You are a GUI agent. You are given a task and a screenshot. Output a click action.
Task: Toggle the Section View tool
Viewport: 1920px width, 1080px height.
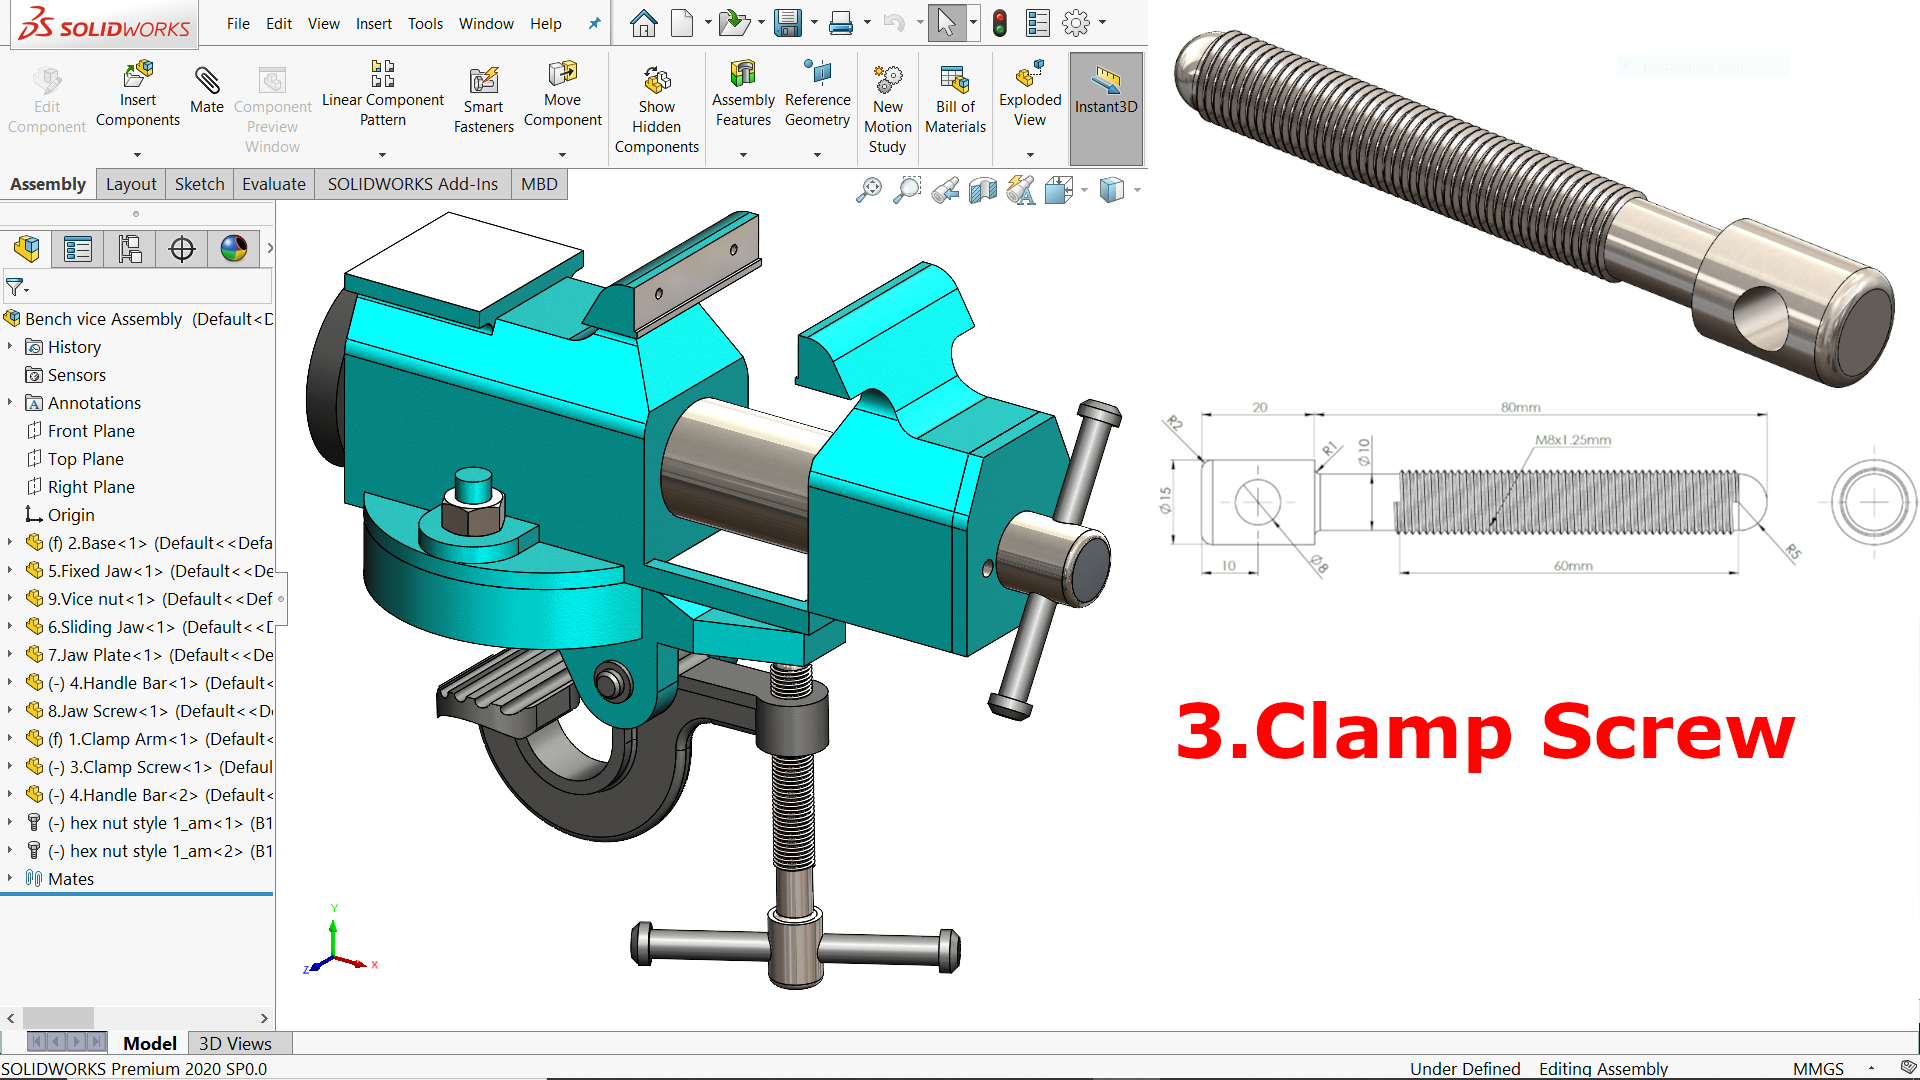point(983,189)
